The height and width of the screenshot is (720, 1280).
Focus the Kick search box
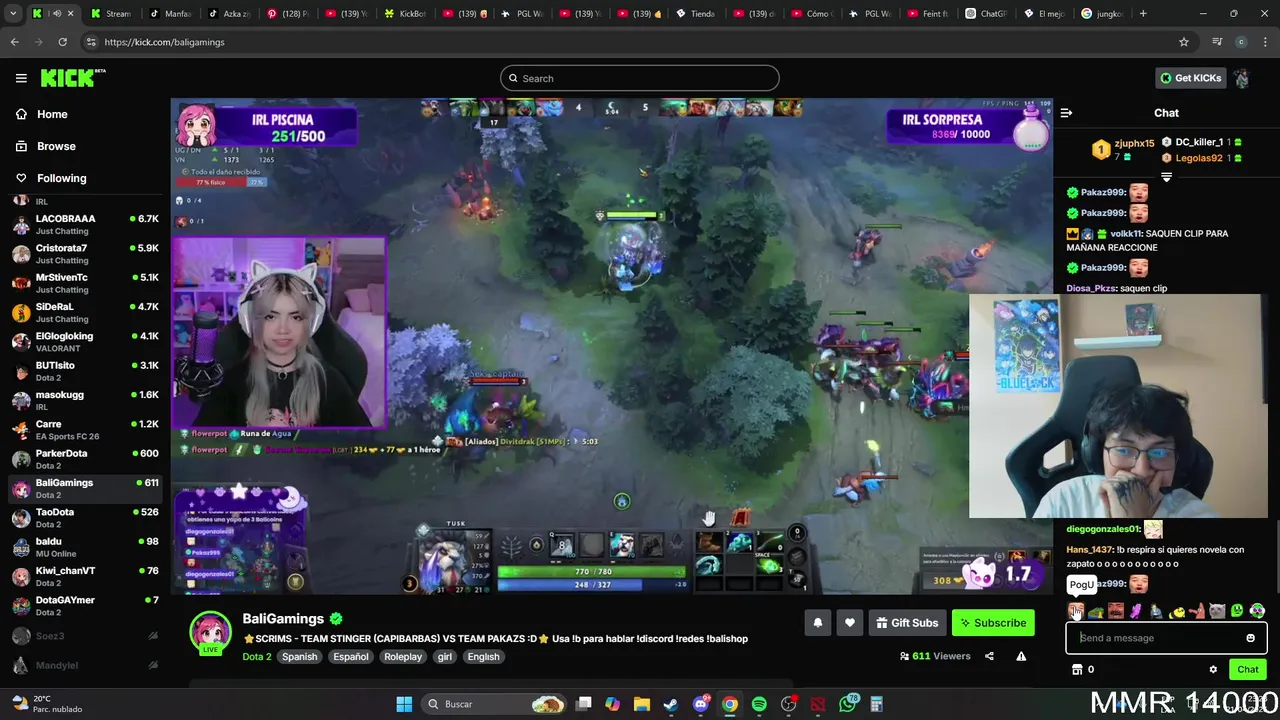640,78
